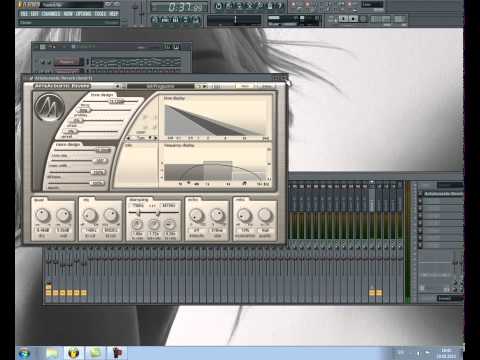Toggle the last effect slot in mixer
Image resolution: width=480 pixels, height=360 pixels.
point(420,246)
